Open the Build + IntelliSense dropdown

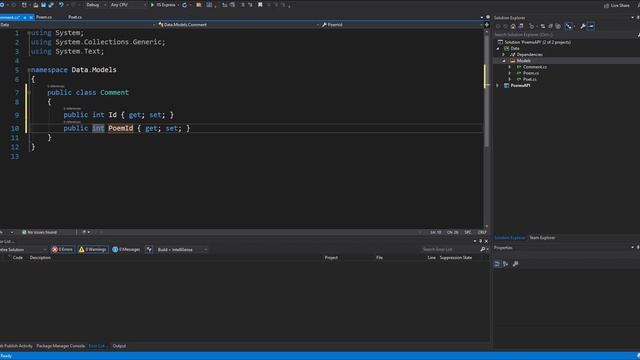point(182,249)
